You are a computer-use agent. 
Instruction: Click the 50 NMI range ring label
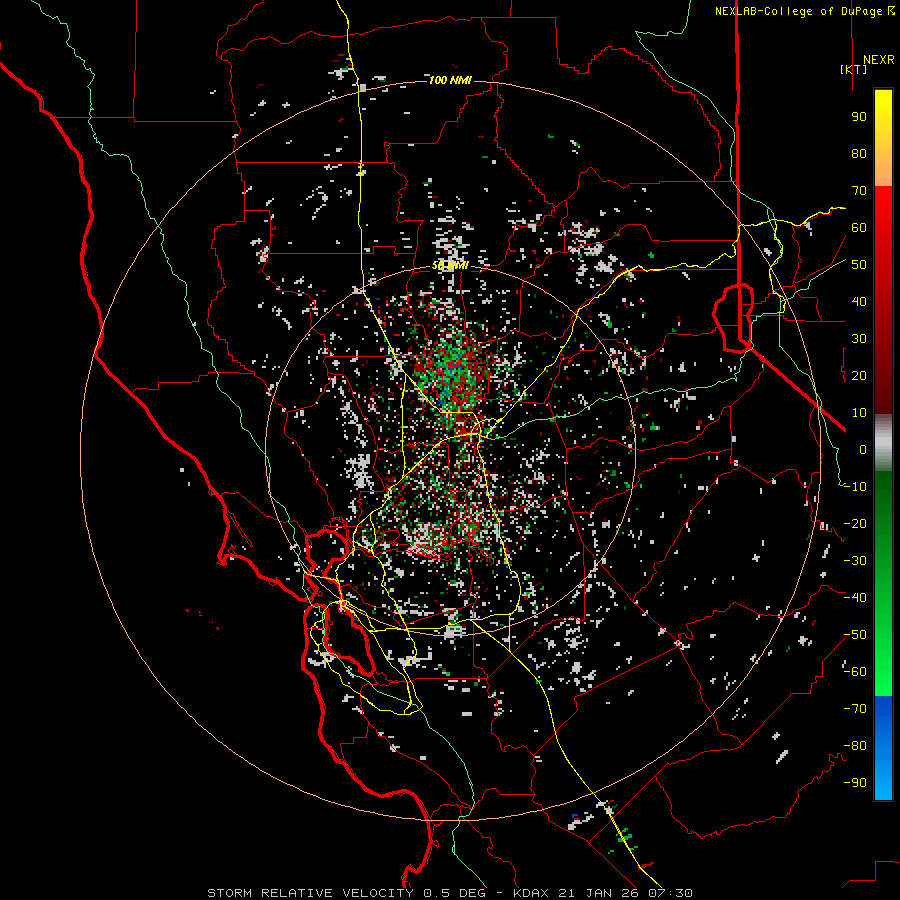451,266
